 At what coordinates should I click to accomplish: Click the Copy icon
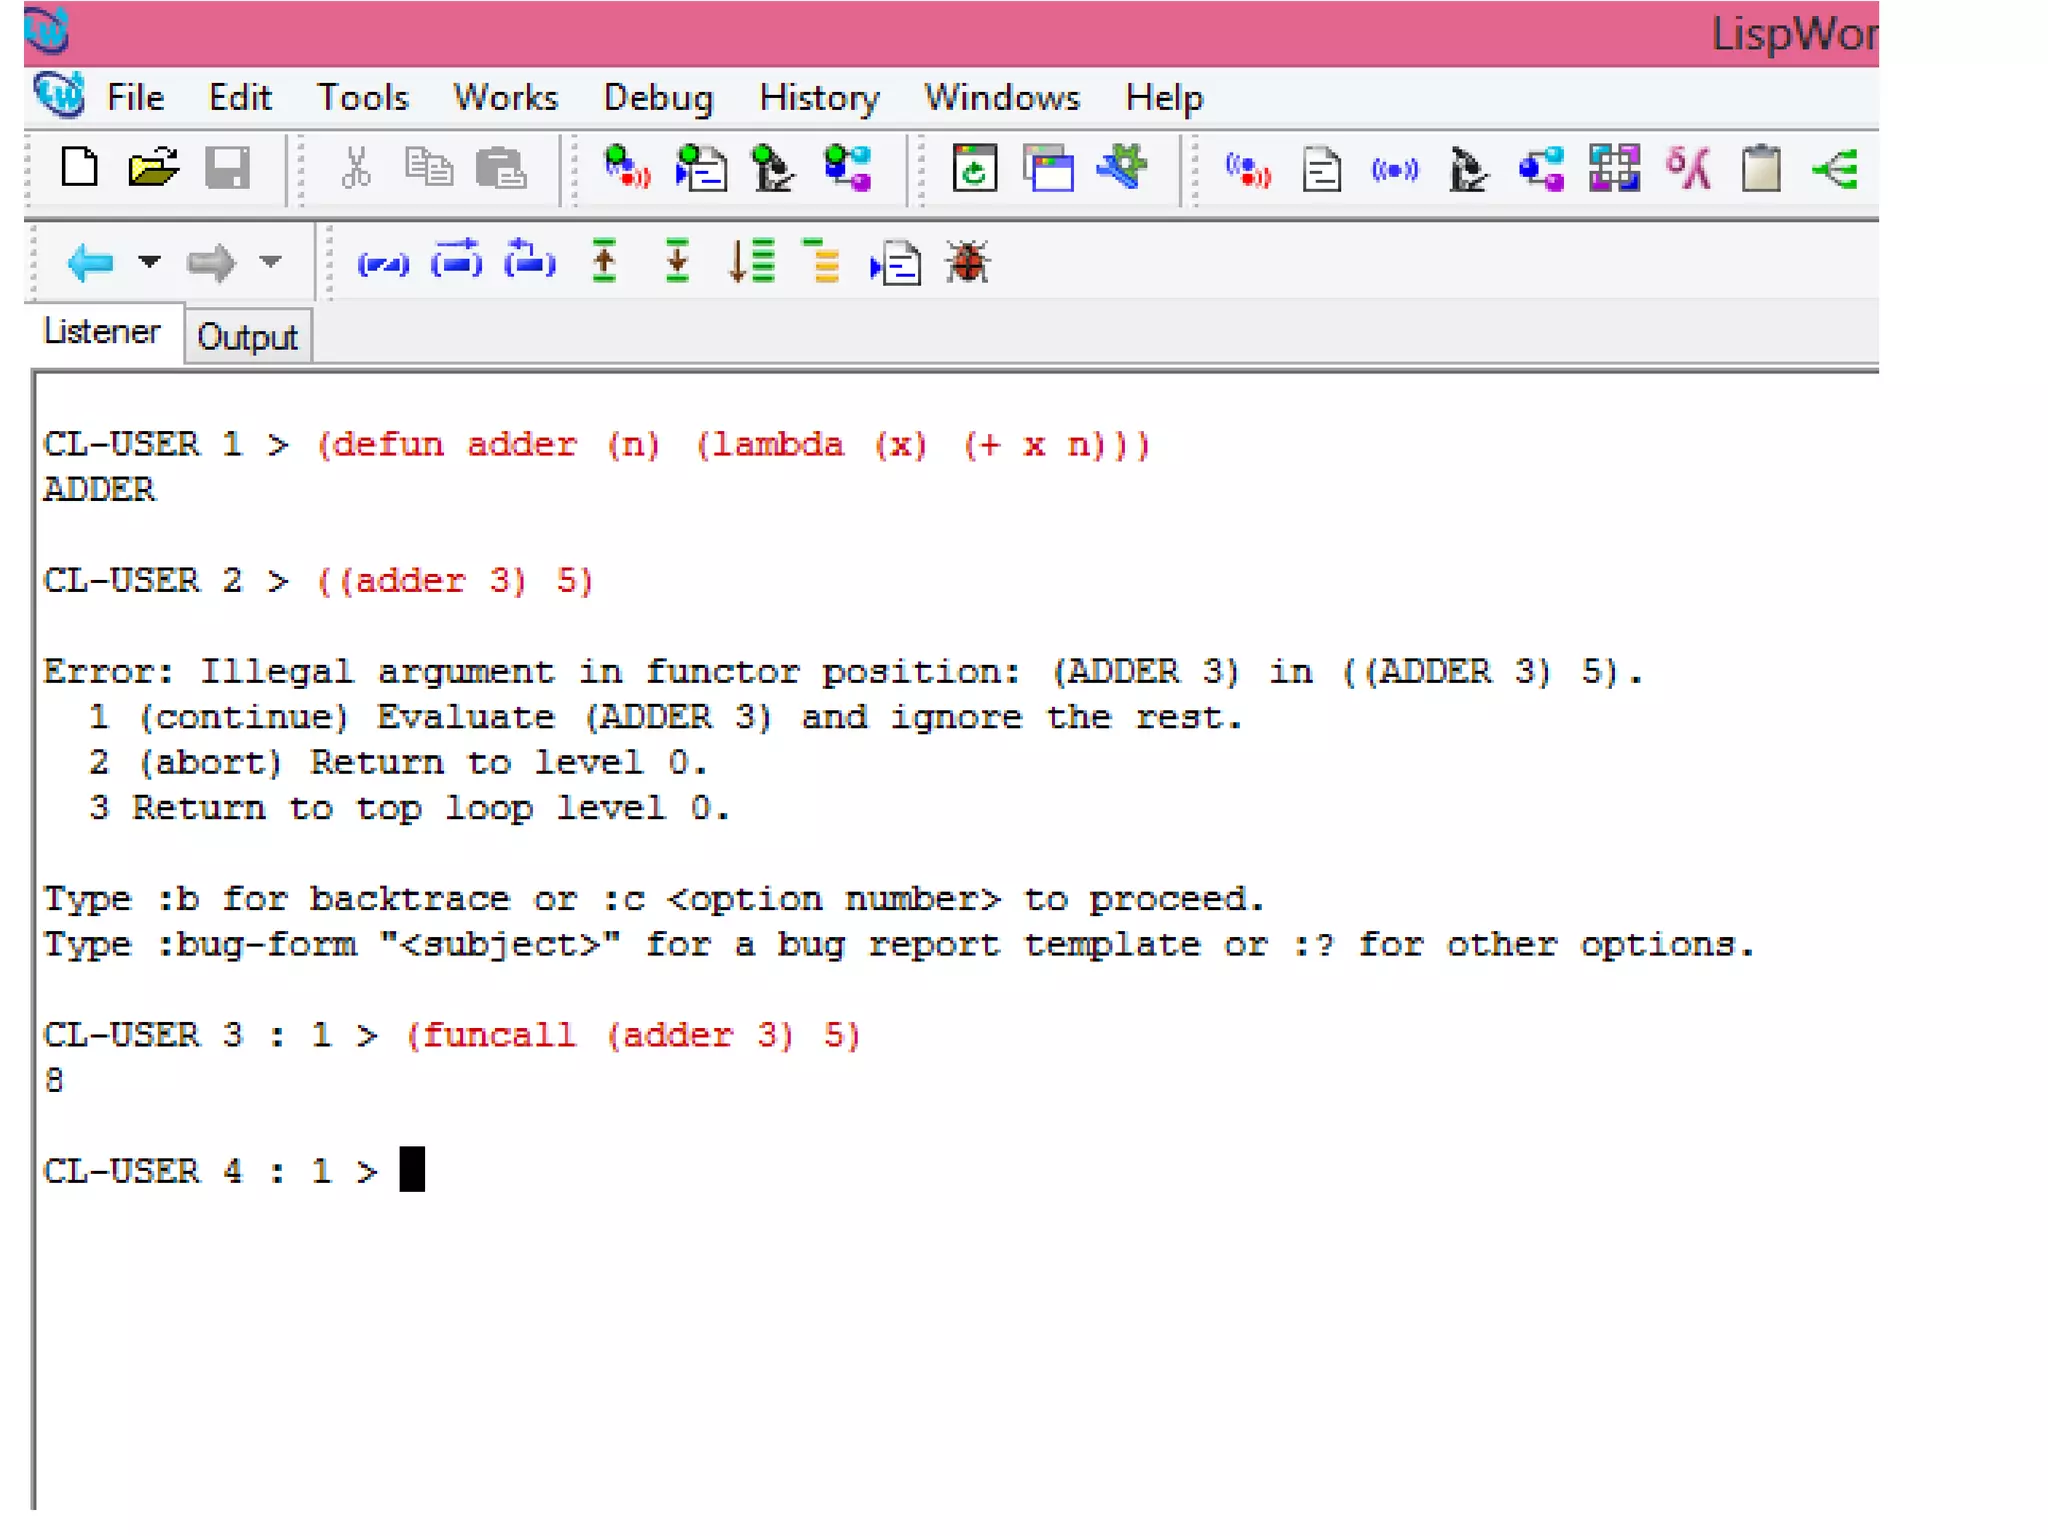click(429, 167)
